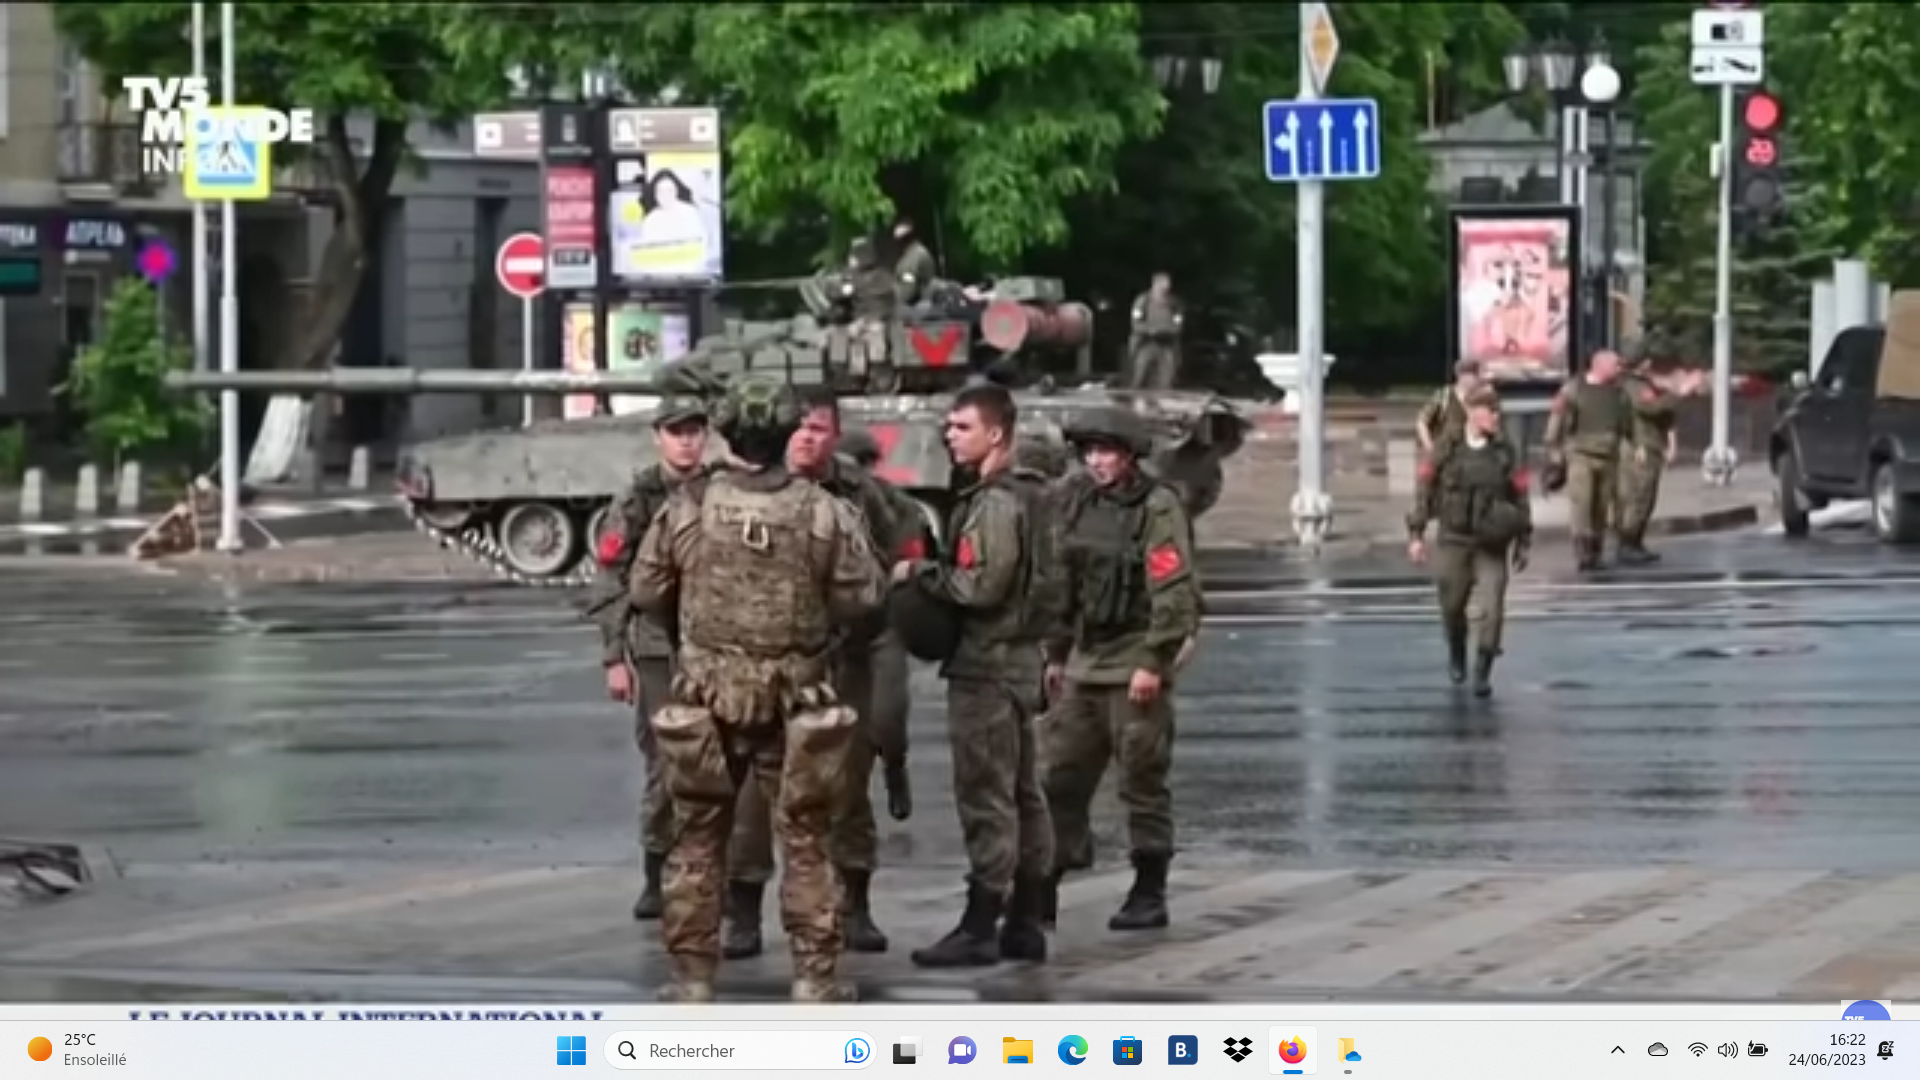The width and height of the screenshot is (1920, 1080).
Task: Open the weather widget showing 25°C
Action: [x=78, y=1050]
